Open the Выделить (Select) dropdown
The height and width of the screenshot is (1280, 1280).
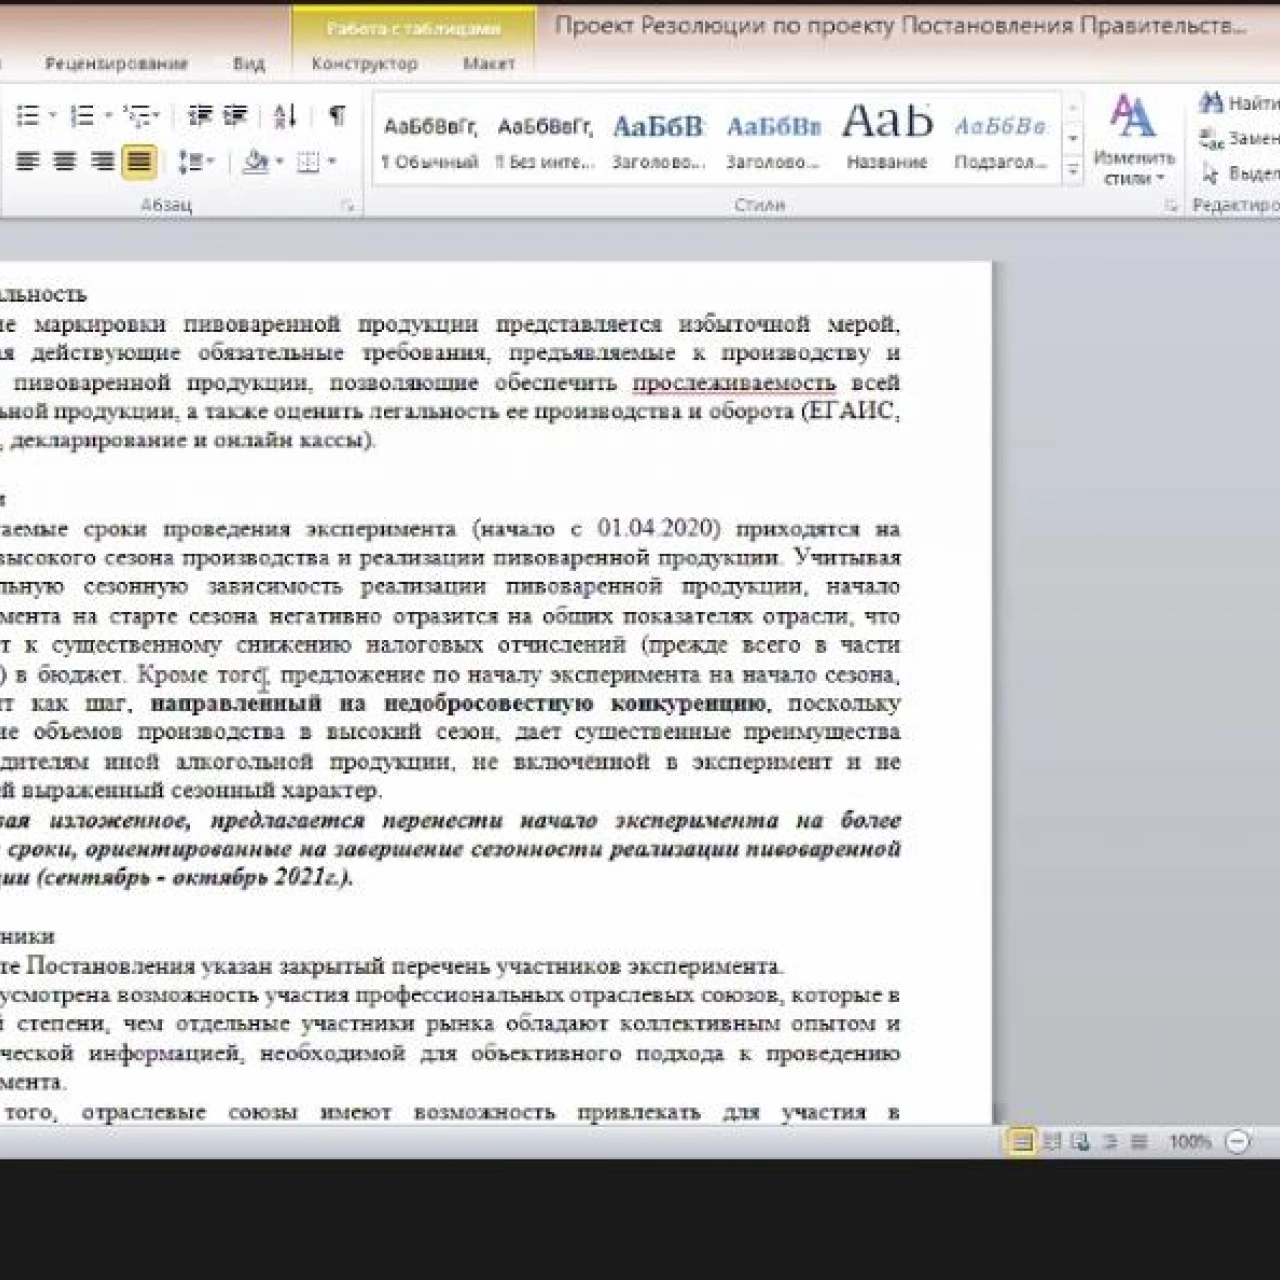(x=1240, y=174)
